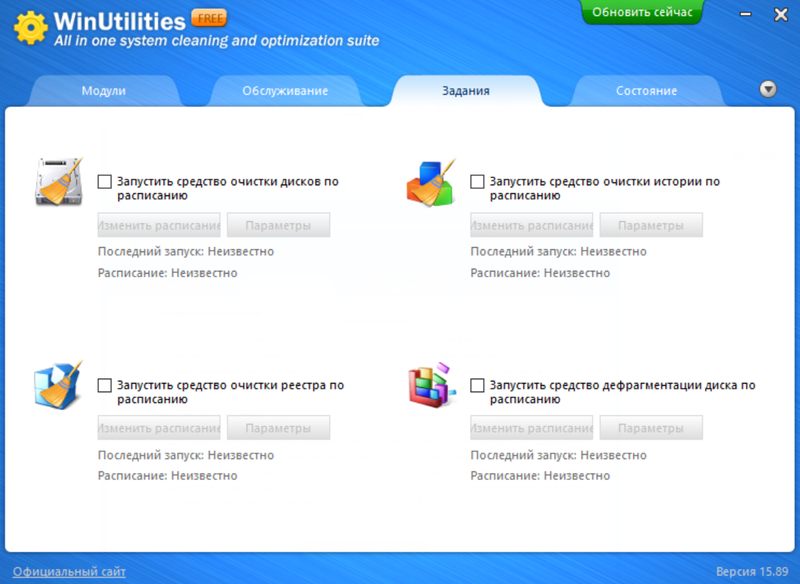Click the Обновить сейчас button

[642, 12]
